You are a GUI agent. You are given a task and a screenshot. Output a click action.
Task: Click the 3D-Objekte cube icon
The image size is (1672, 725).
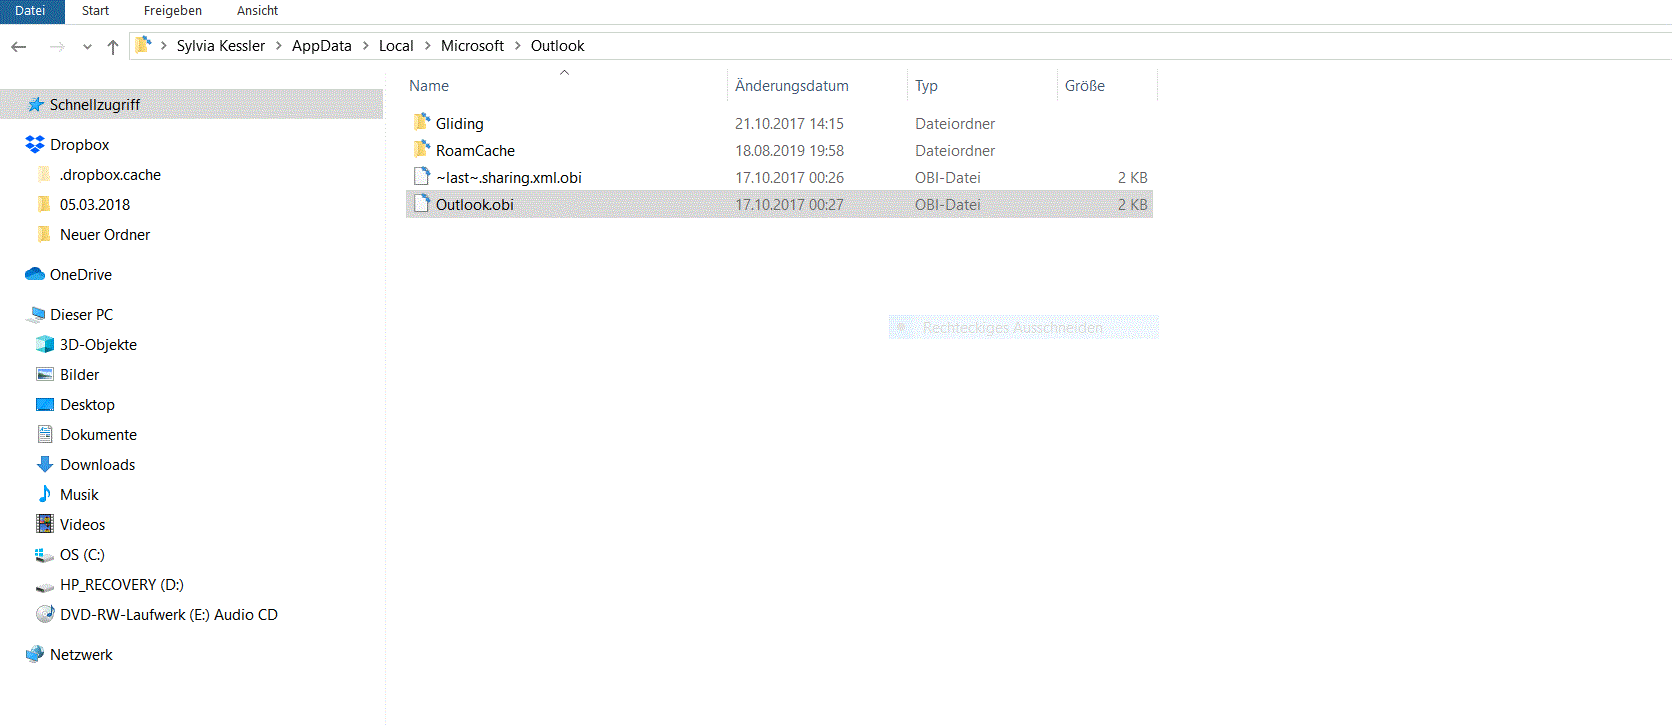pos(45,344)
